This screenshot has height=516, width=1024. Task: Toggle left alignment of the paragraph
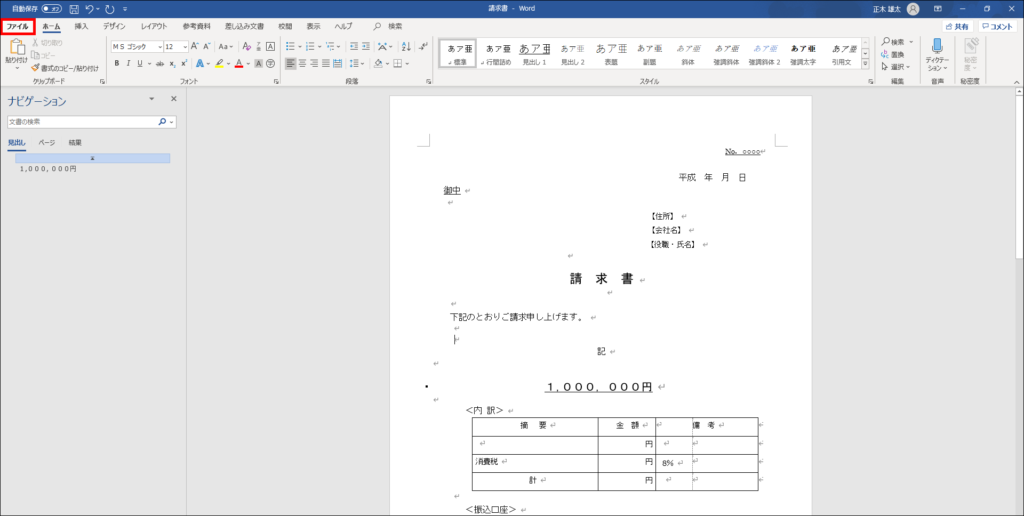[291, 63]
